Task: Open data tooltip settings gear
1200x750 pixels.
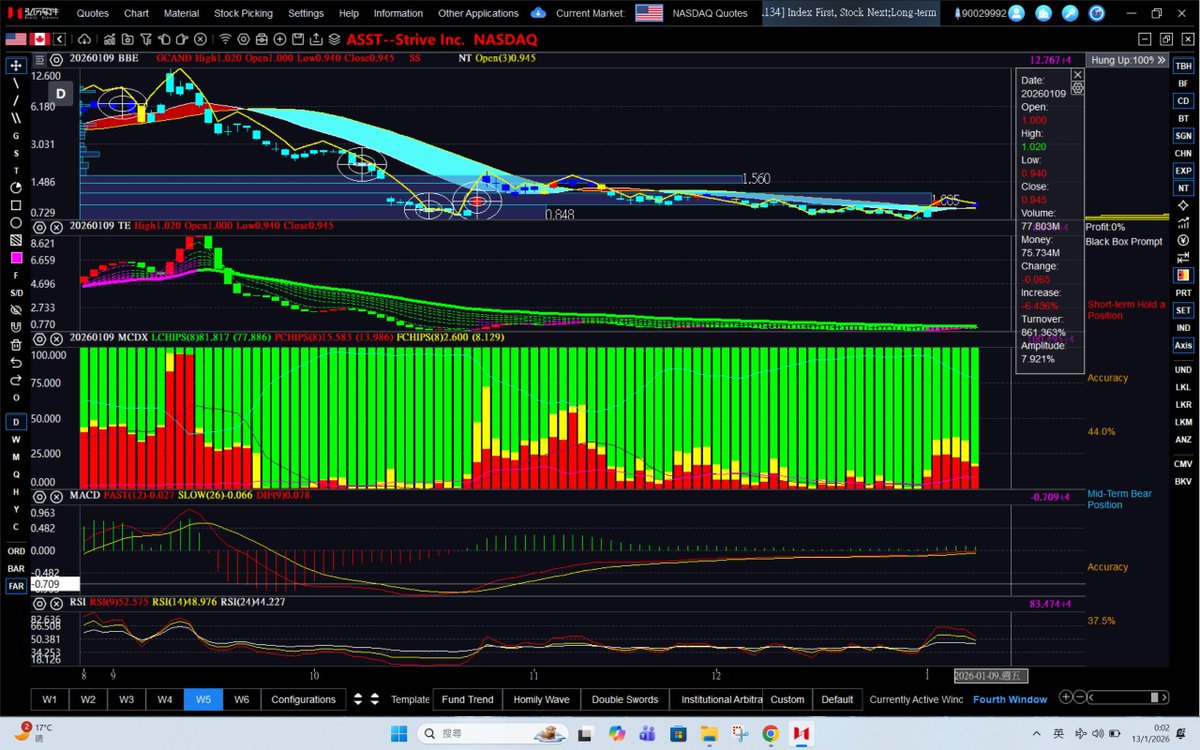Action: pyautogui.click(x=1077, y=88)
